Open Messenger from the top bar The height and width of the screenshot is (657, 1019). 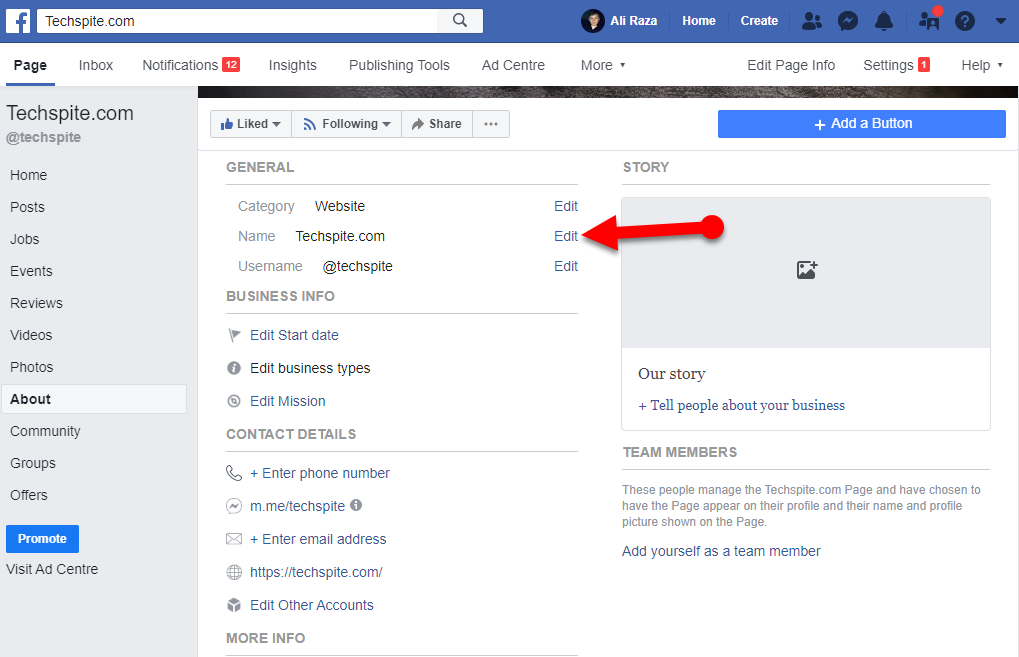848,20
